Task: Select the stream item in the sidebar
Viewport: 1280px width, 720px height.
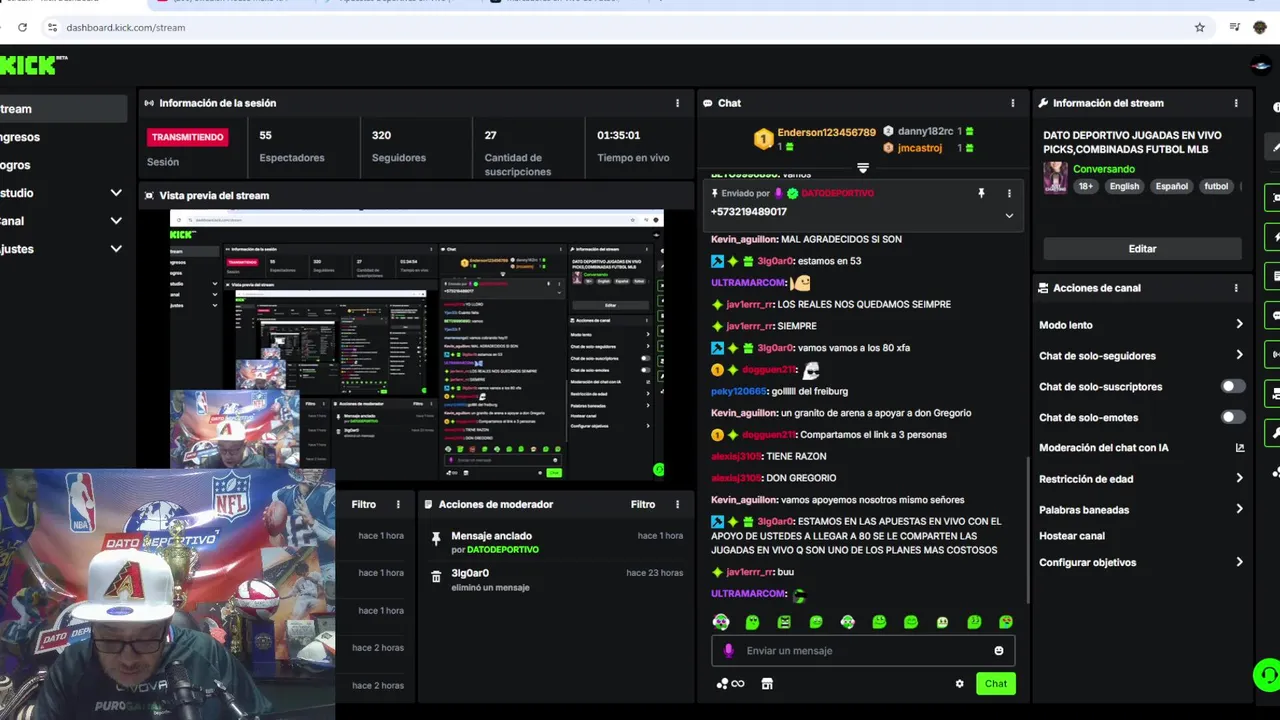Action: tap(63, 109)
